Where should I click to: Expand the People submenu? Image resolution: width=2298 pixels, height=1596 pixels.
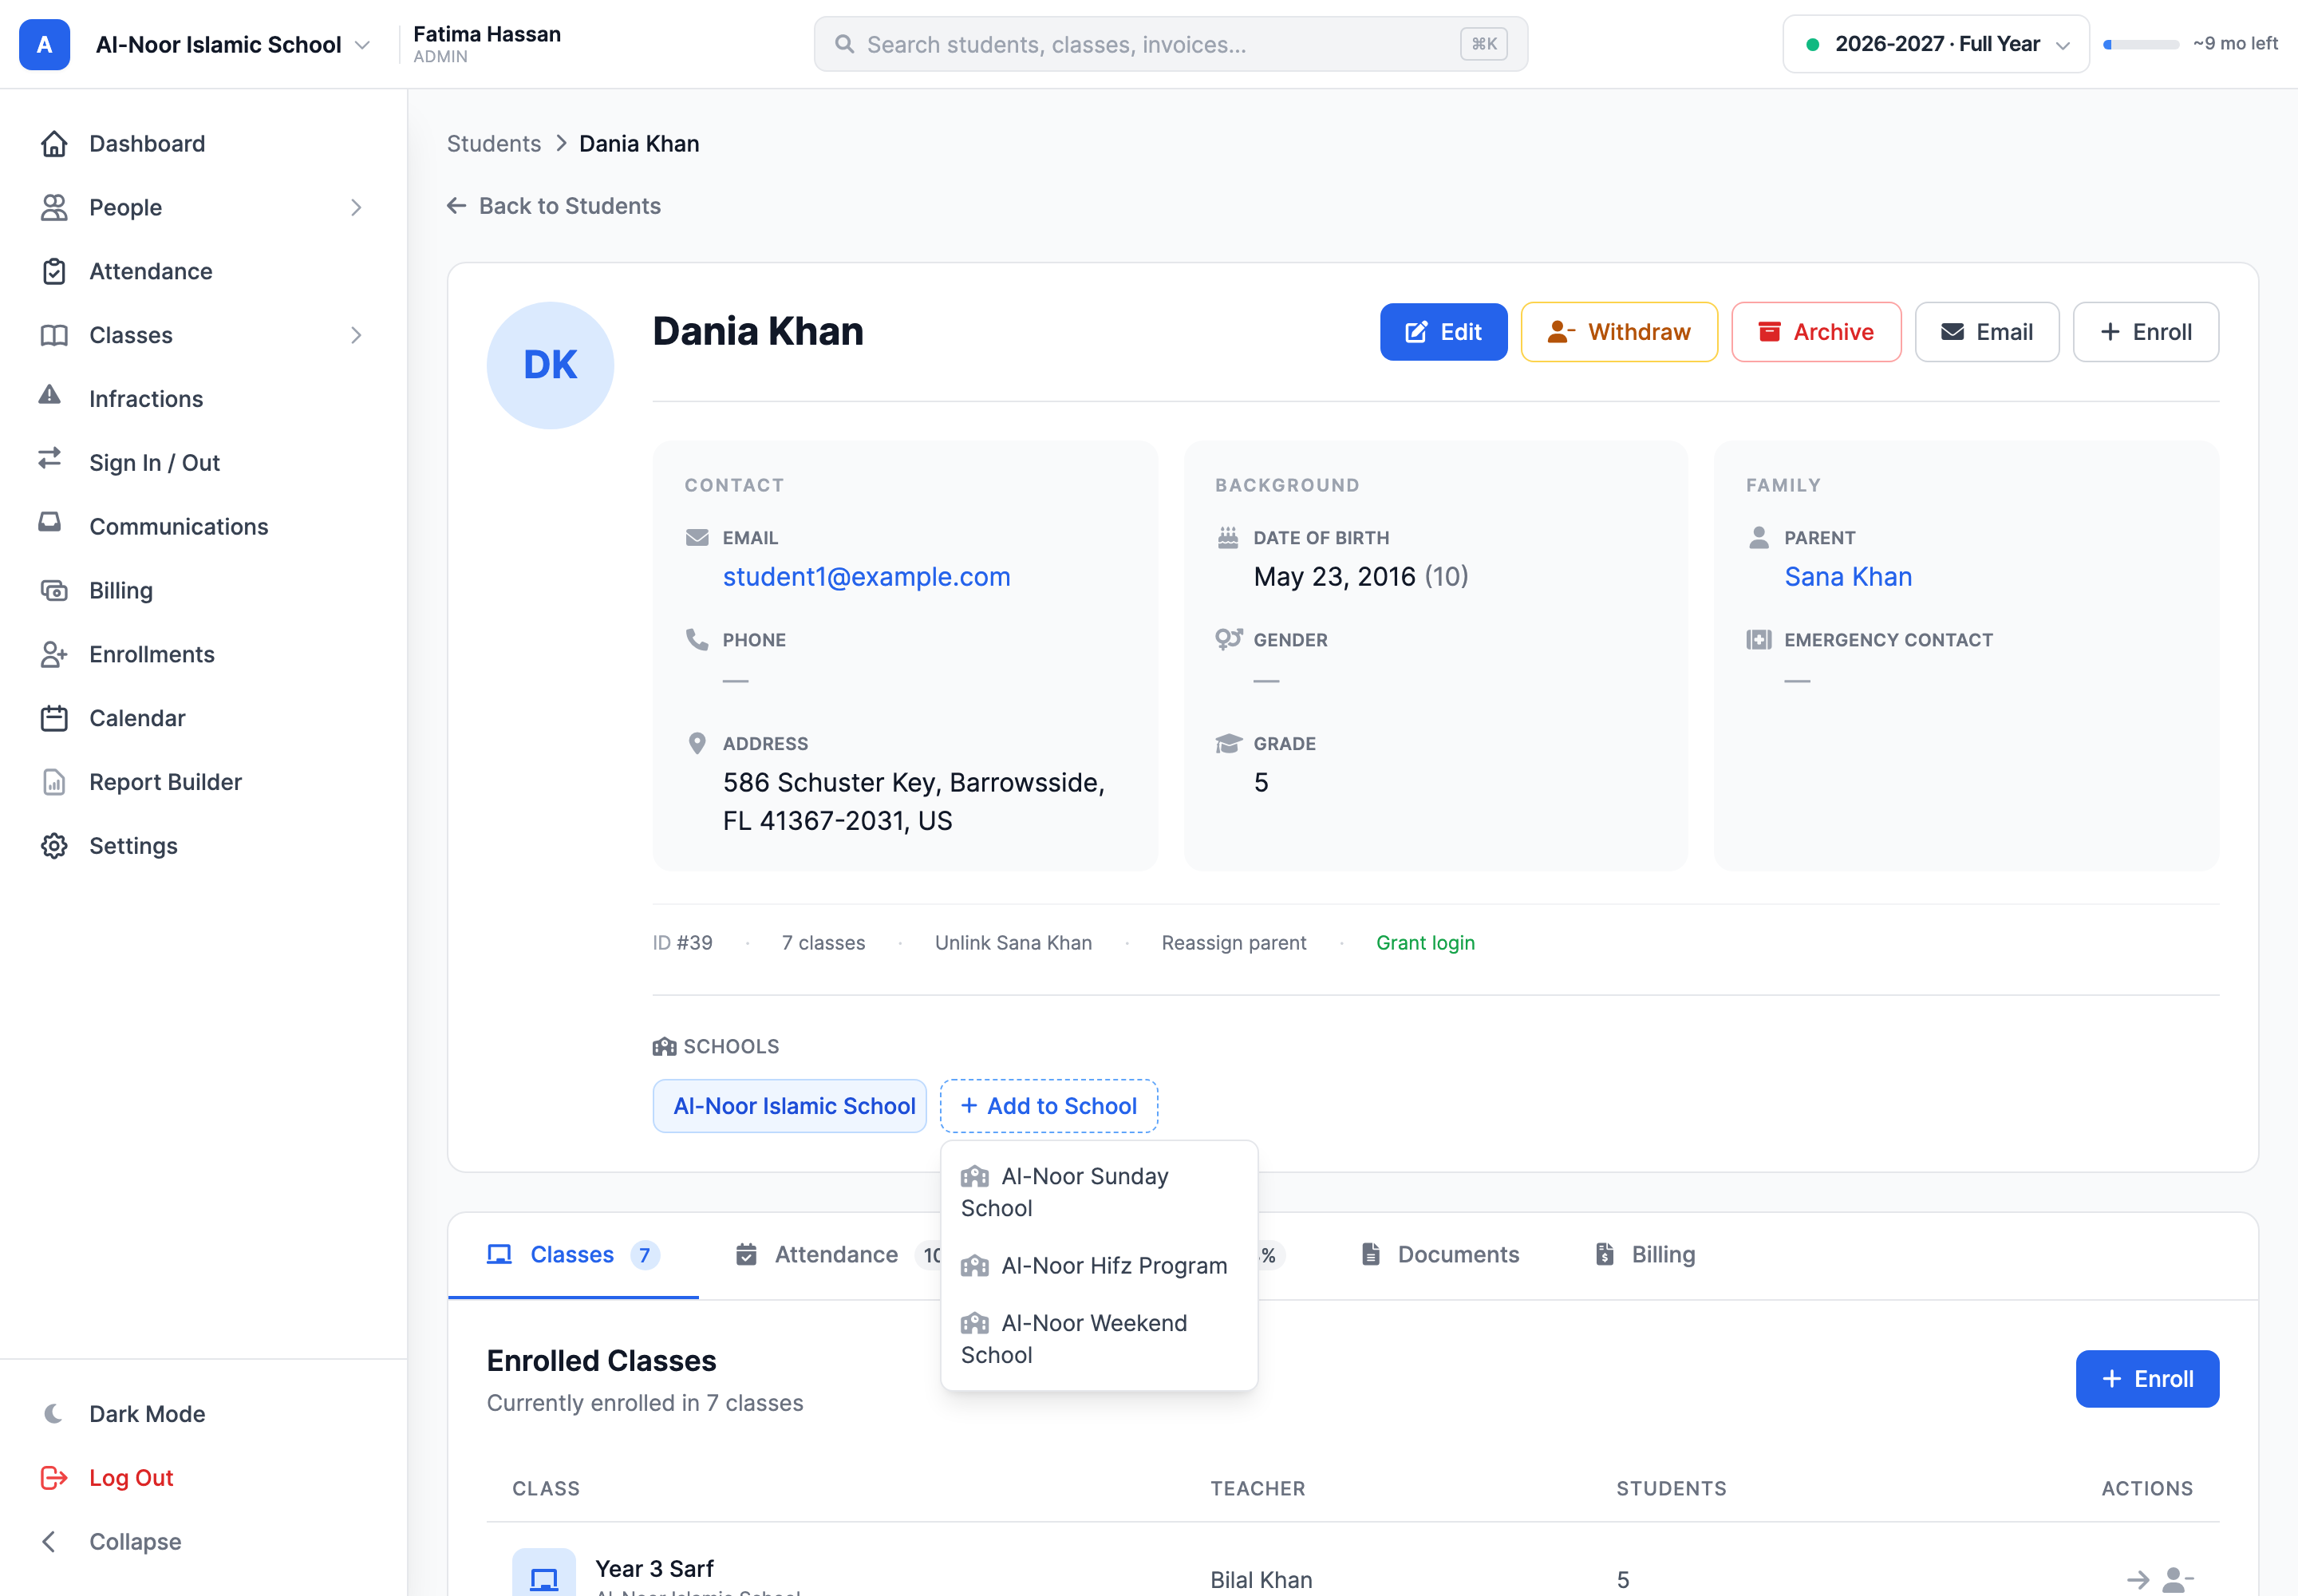pos(356,207)
